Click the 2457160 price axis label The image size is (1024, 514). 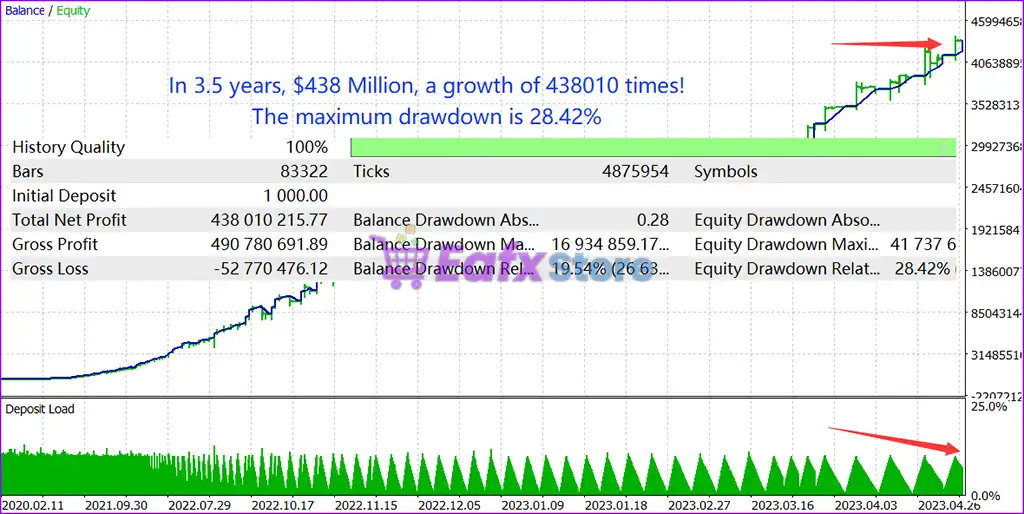click(x=997, y=189)
